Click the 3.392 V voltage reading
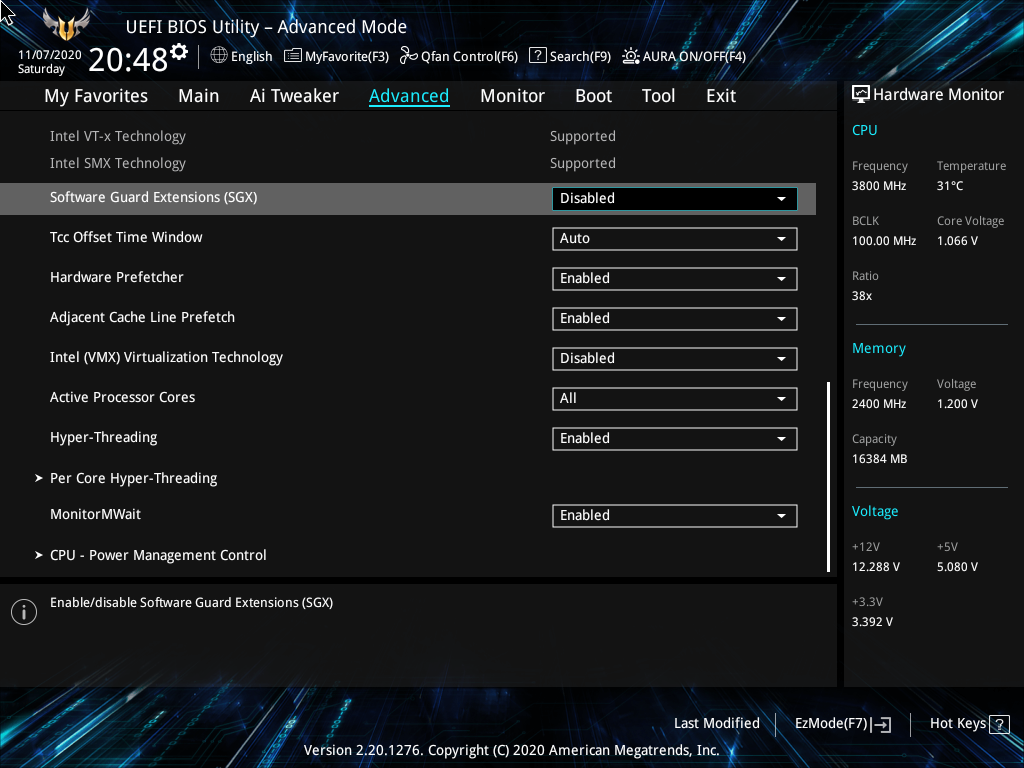This screenshot has width=1024, height=768. click(x=872, y=622)
